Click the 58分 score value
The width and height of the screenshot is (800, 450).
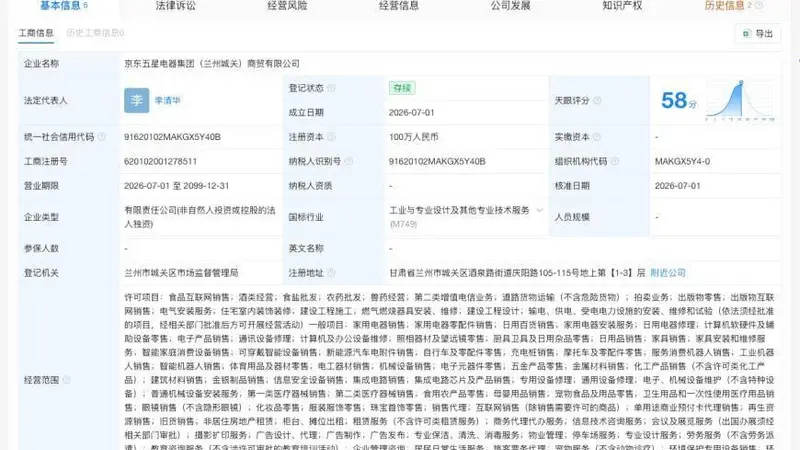[679, 101]
